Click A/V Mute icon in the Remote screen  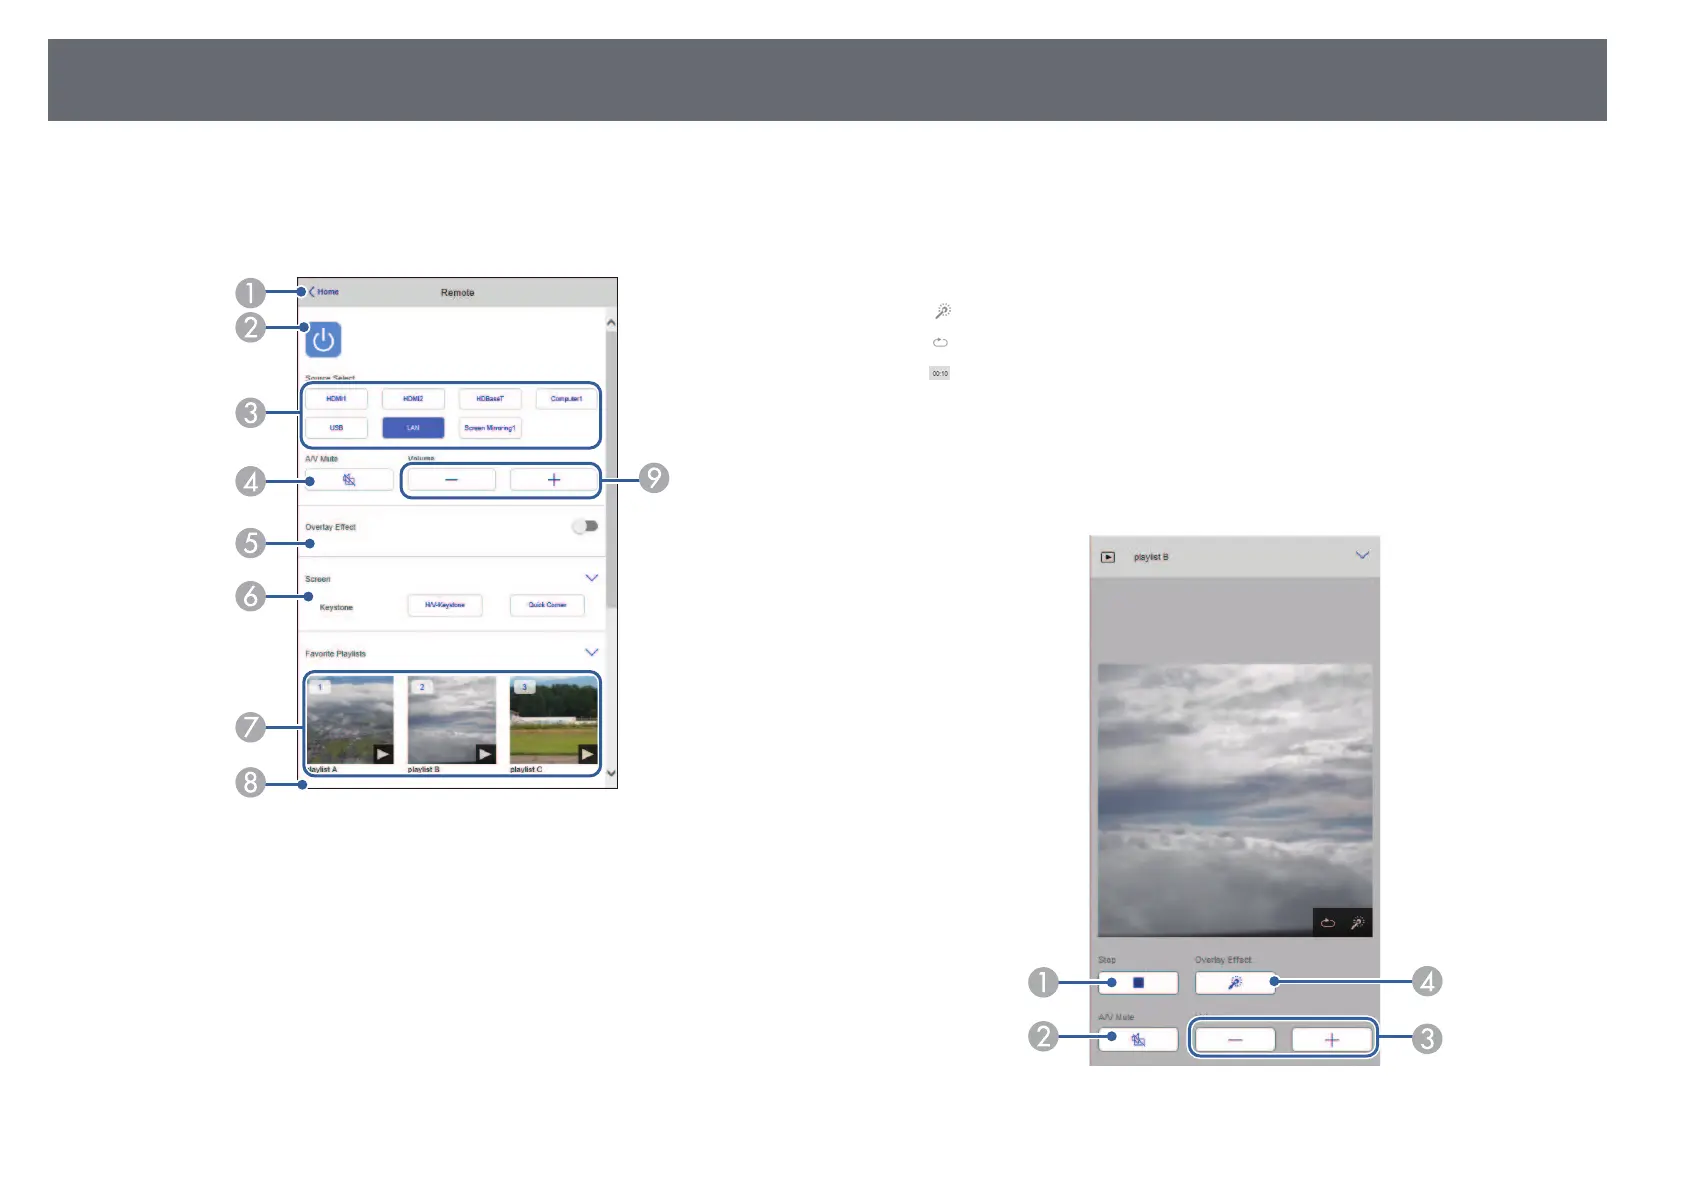coord(349,480)
